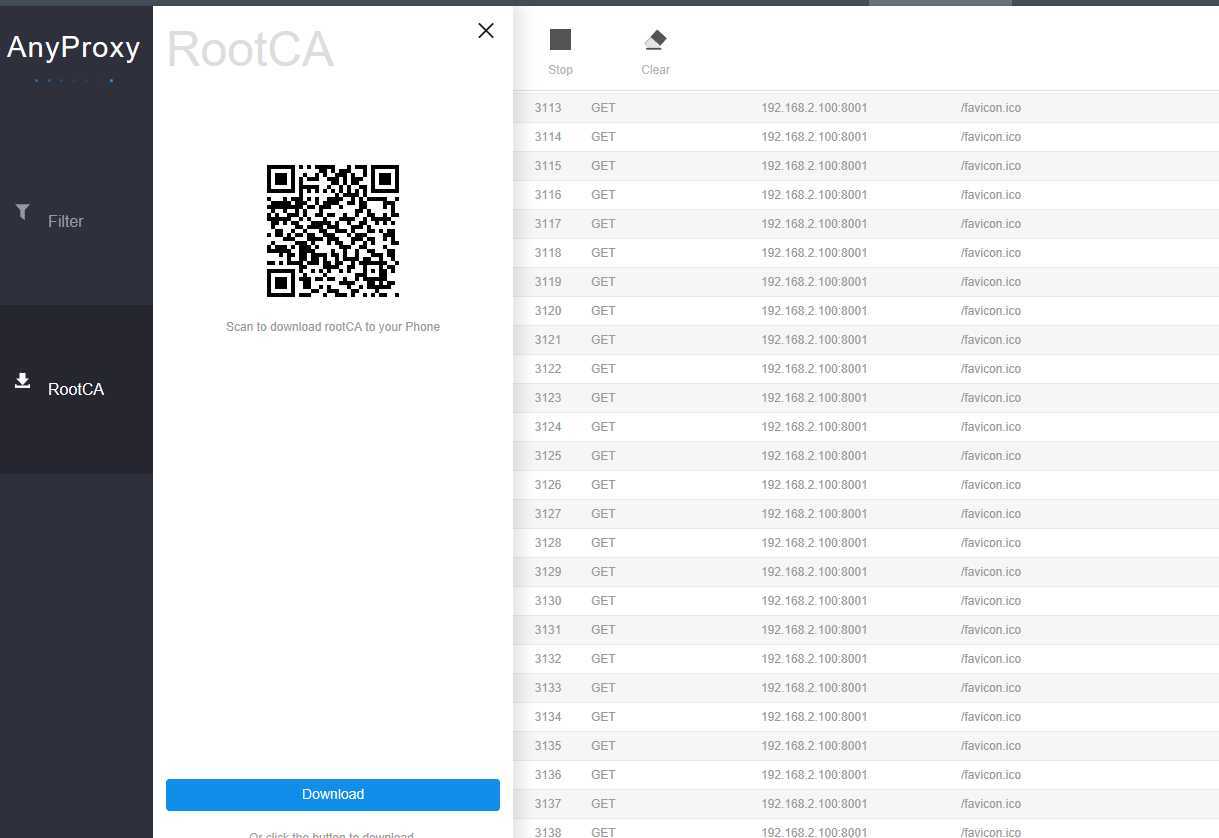
Task: Click GET method in row 3115
Action: (x=603, y=166)
